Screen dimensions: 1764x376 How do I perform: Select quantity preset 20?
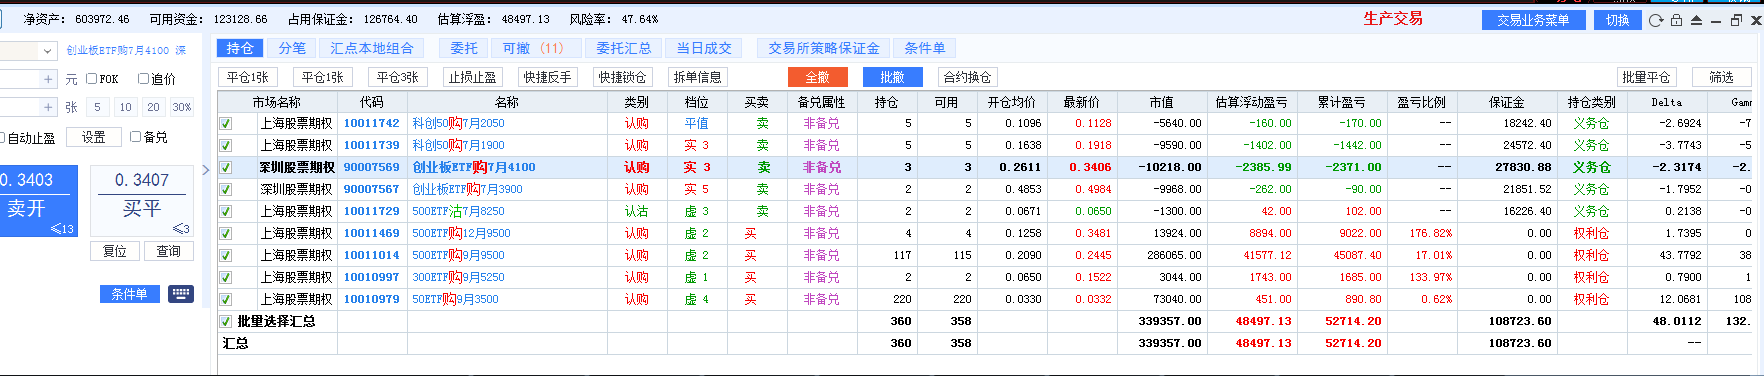(153, 107)
